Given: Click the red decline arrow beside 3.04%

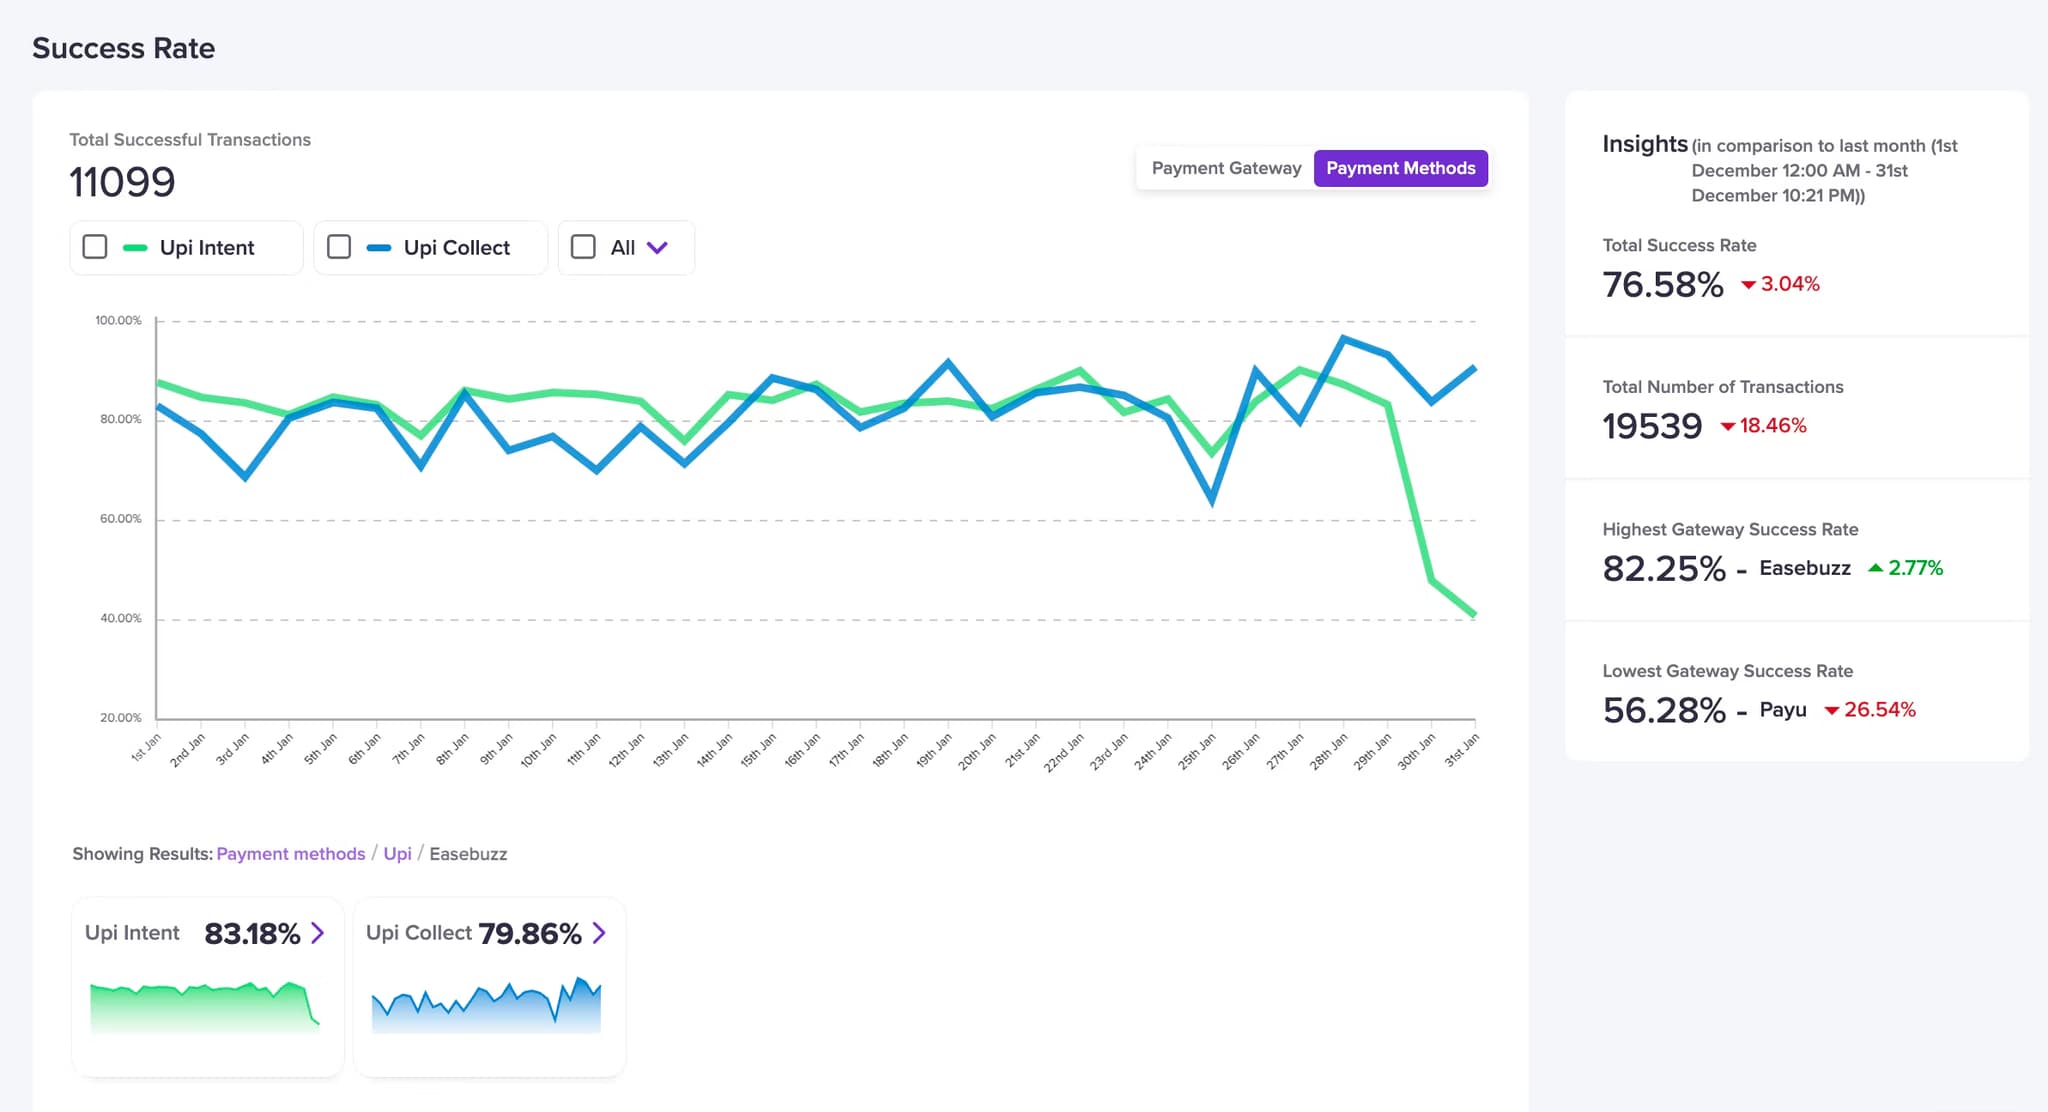Looking at the screenshot, I should [1748, 285].
